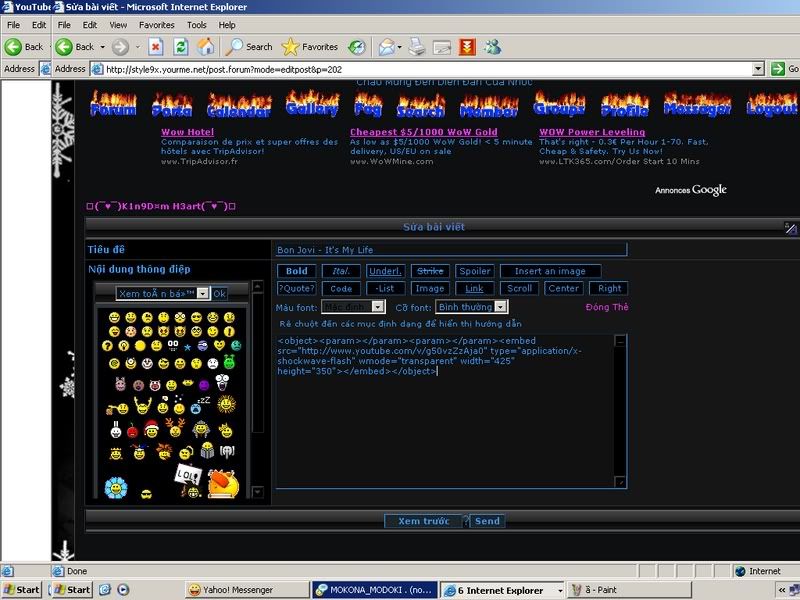Click the Strike formatting button
Viewport: 800px width, 600px height.
430,271
